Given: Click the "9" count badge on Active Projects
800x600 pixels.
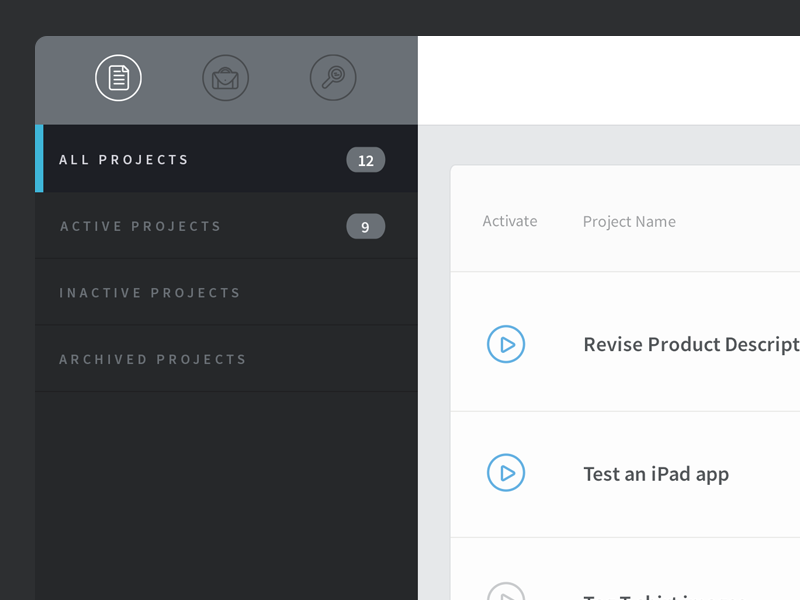Looking at the screenshot, I should click(x=366, y=226).
